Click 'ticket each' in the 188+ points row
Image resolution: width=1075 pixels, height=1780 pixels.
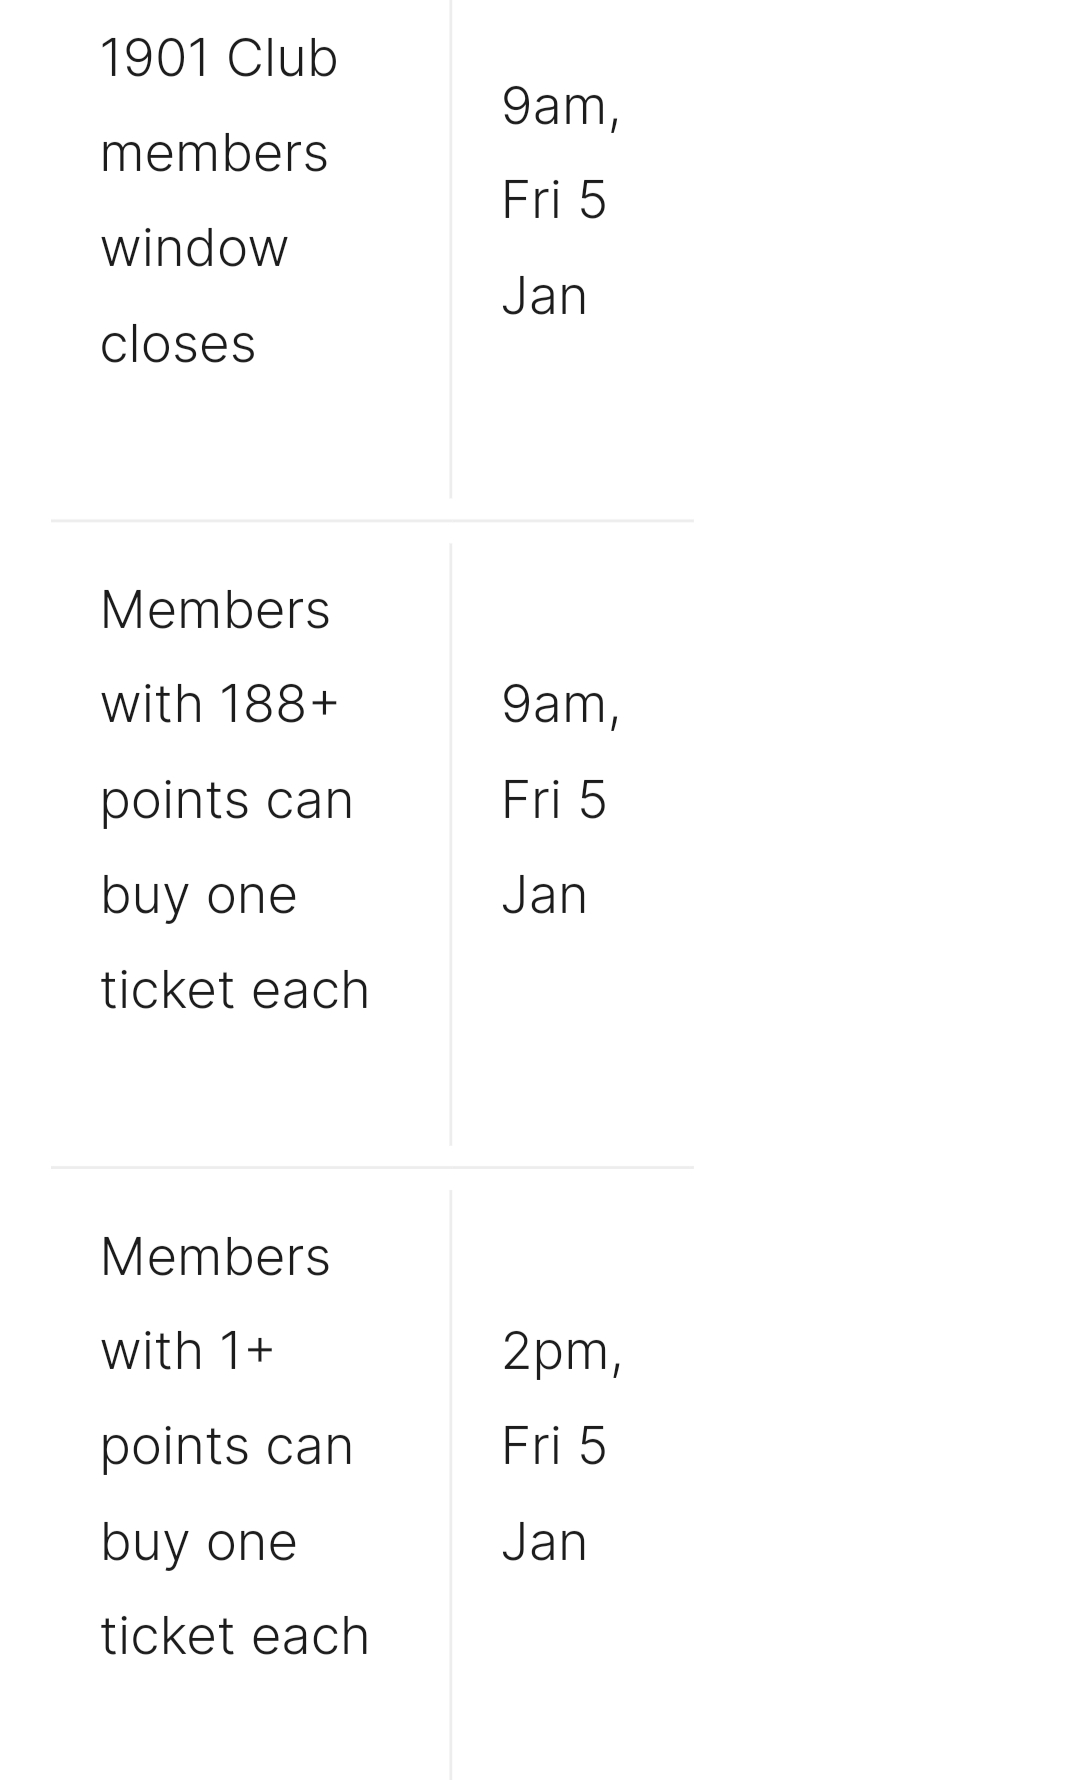235,990
